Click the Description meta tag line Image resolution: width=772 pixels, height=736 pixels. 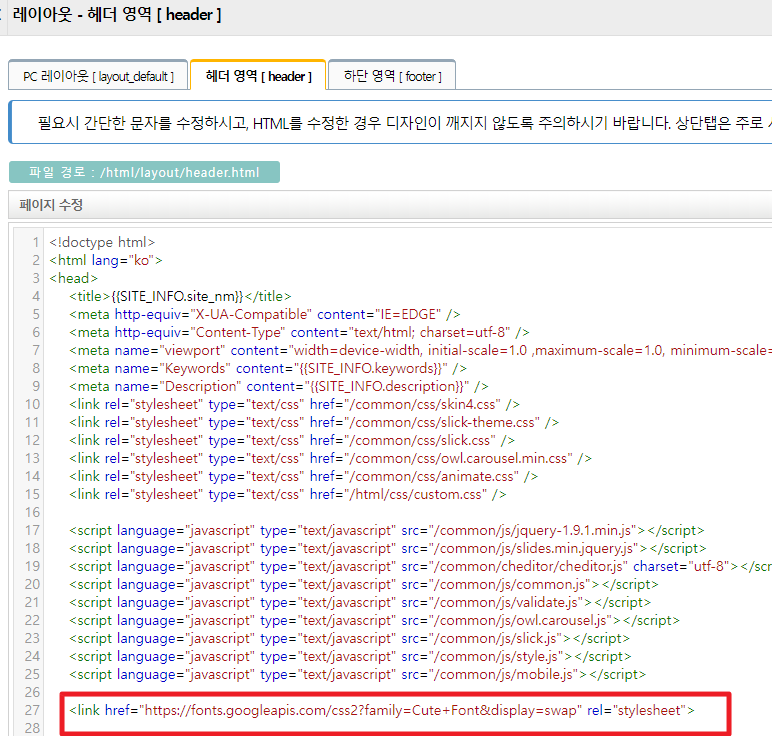coord(279,386)
